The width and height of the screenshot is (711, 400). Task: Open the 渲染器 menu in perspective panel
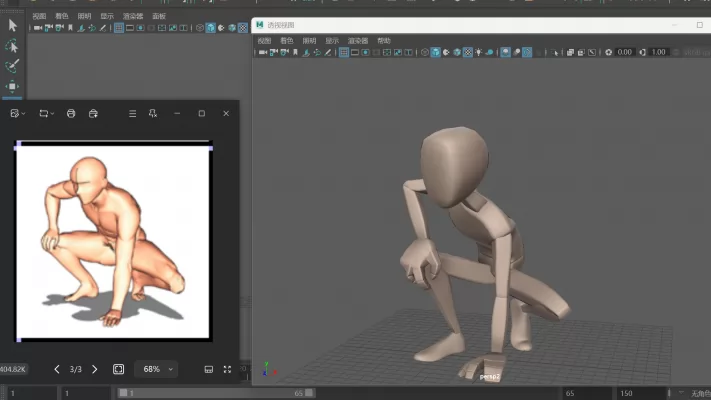click(358, 41)
